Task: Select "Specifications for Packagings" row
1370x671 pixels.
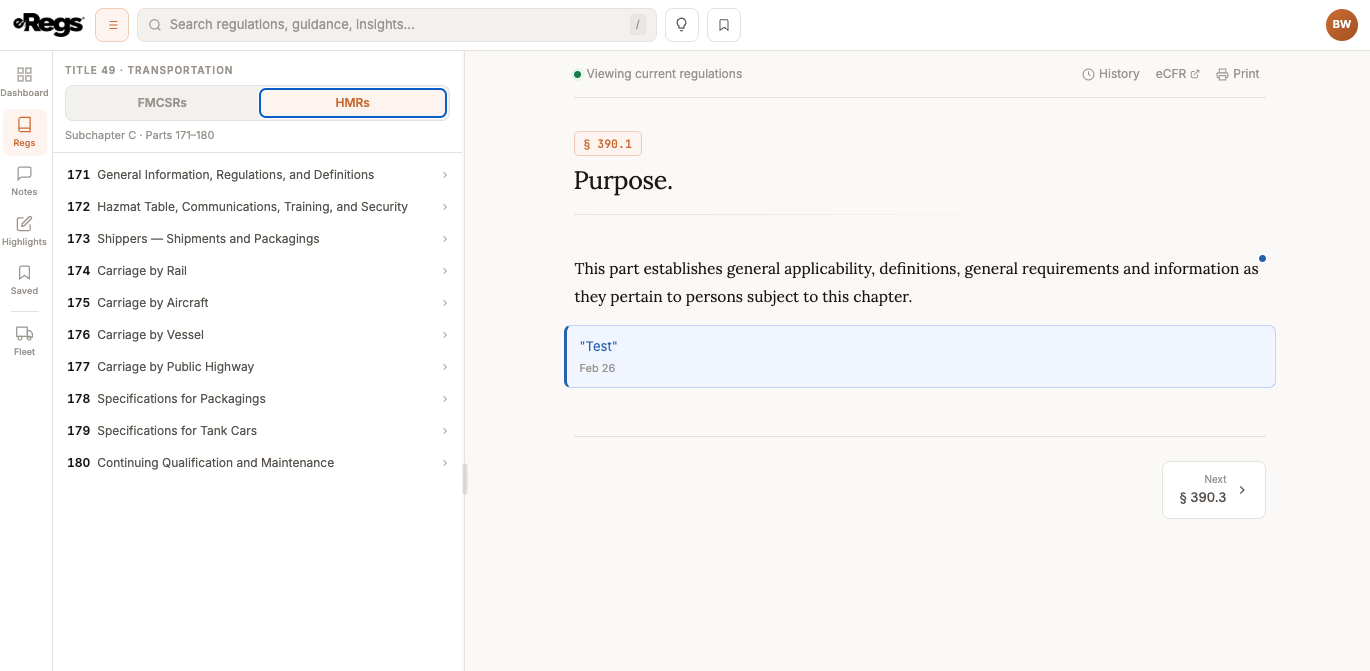Action: pyautogui.click(x=258, y=399)
